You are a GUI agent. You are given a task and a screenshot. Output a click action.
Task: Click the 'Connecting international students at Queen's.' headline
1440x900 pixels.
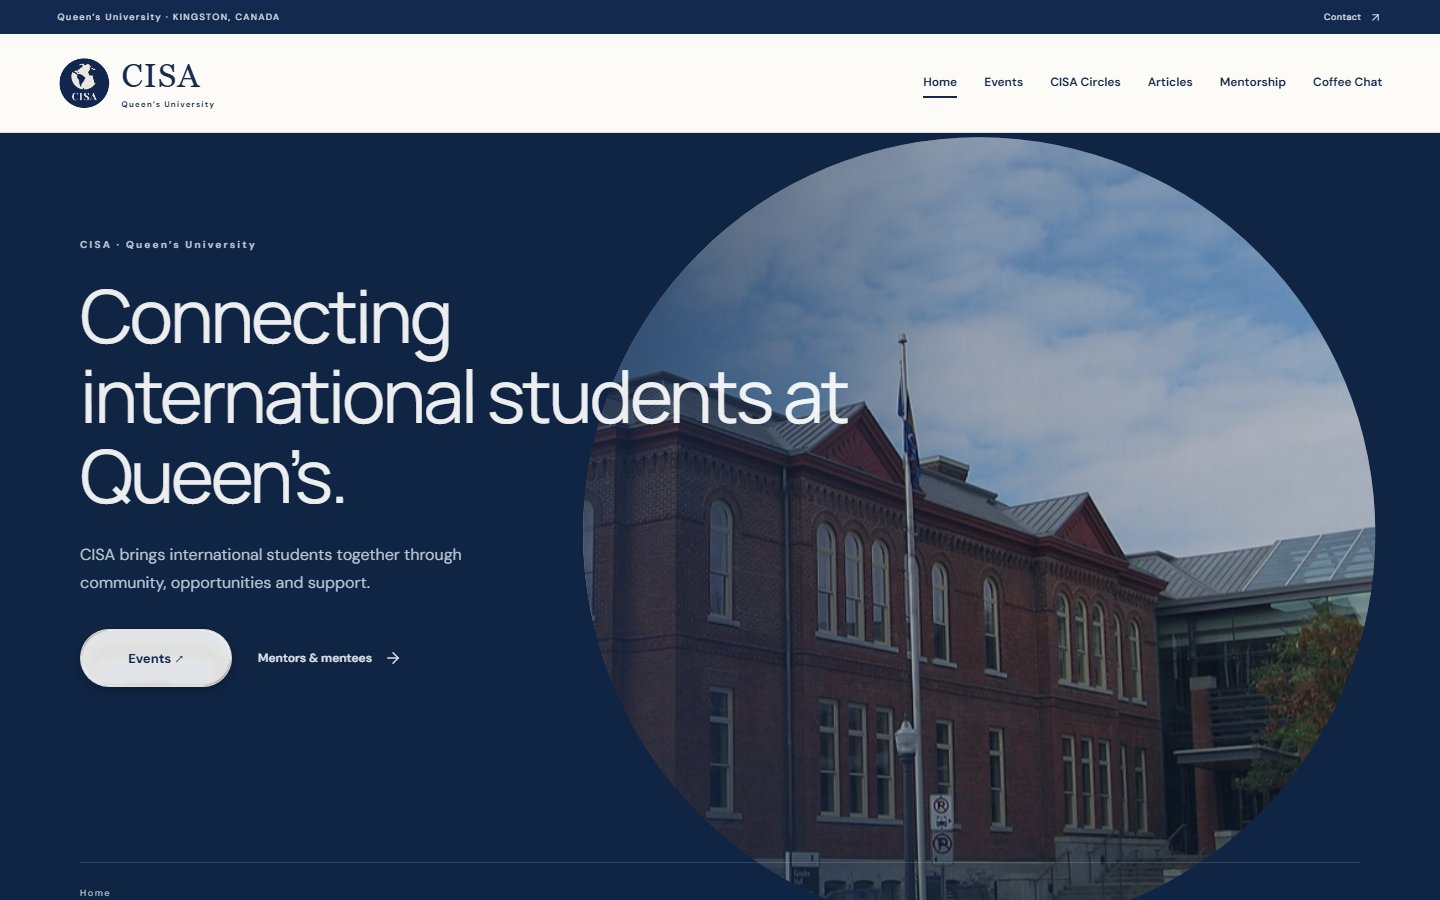464,397
